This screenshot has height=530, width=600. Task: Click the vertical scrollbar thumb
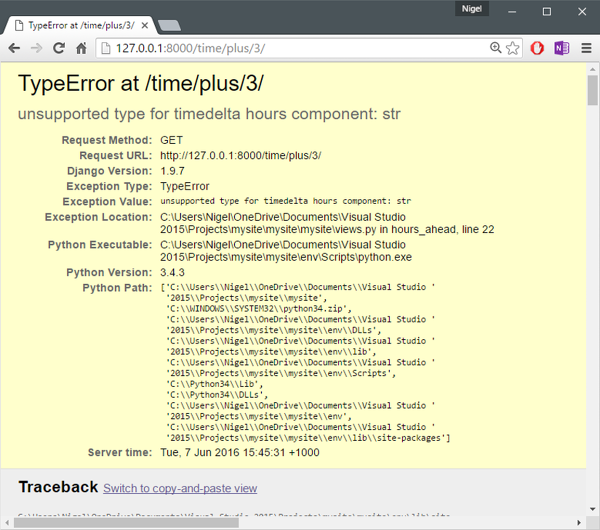592,90
